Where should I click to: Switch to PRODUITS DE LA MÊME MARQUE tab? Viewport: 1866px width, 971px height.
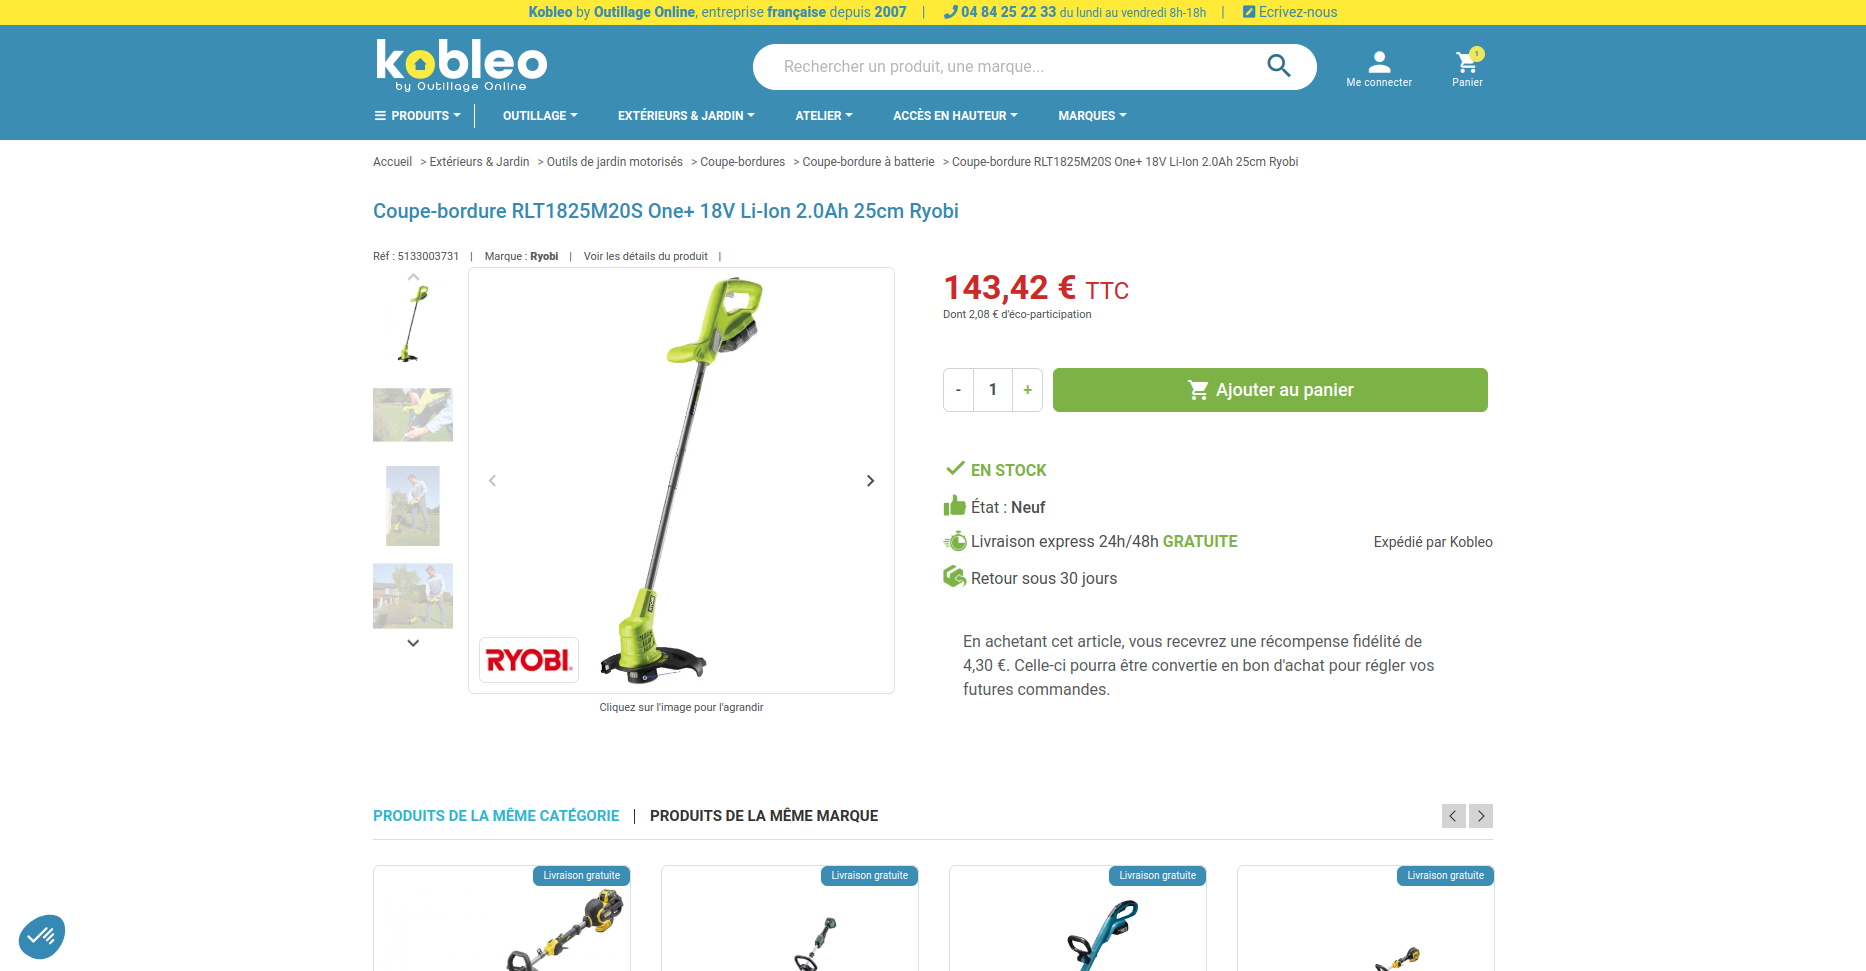[x=764, y=816]
